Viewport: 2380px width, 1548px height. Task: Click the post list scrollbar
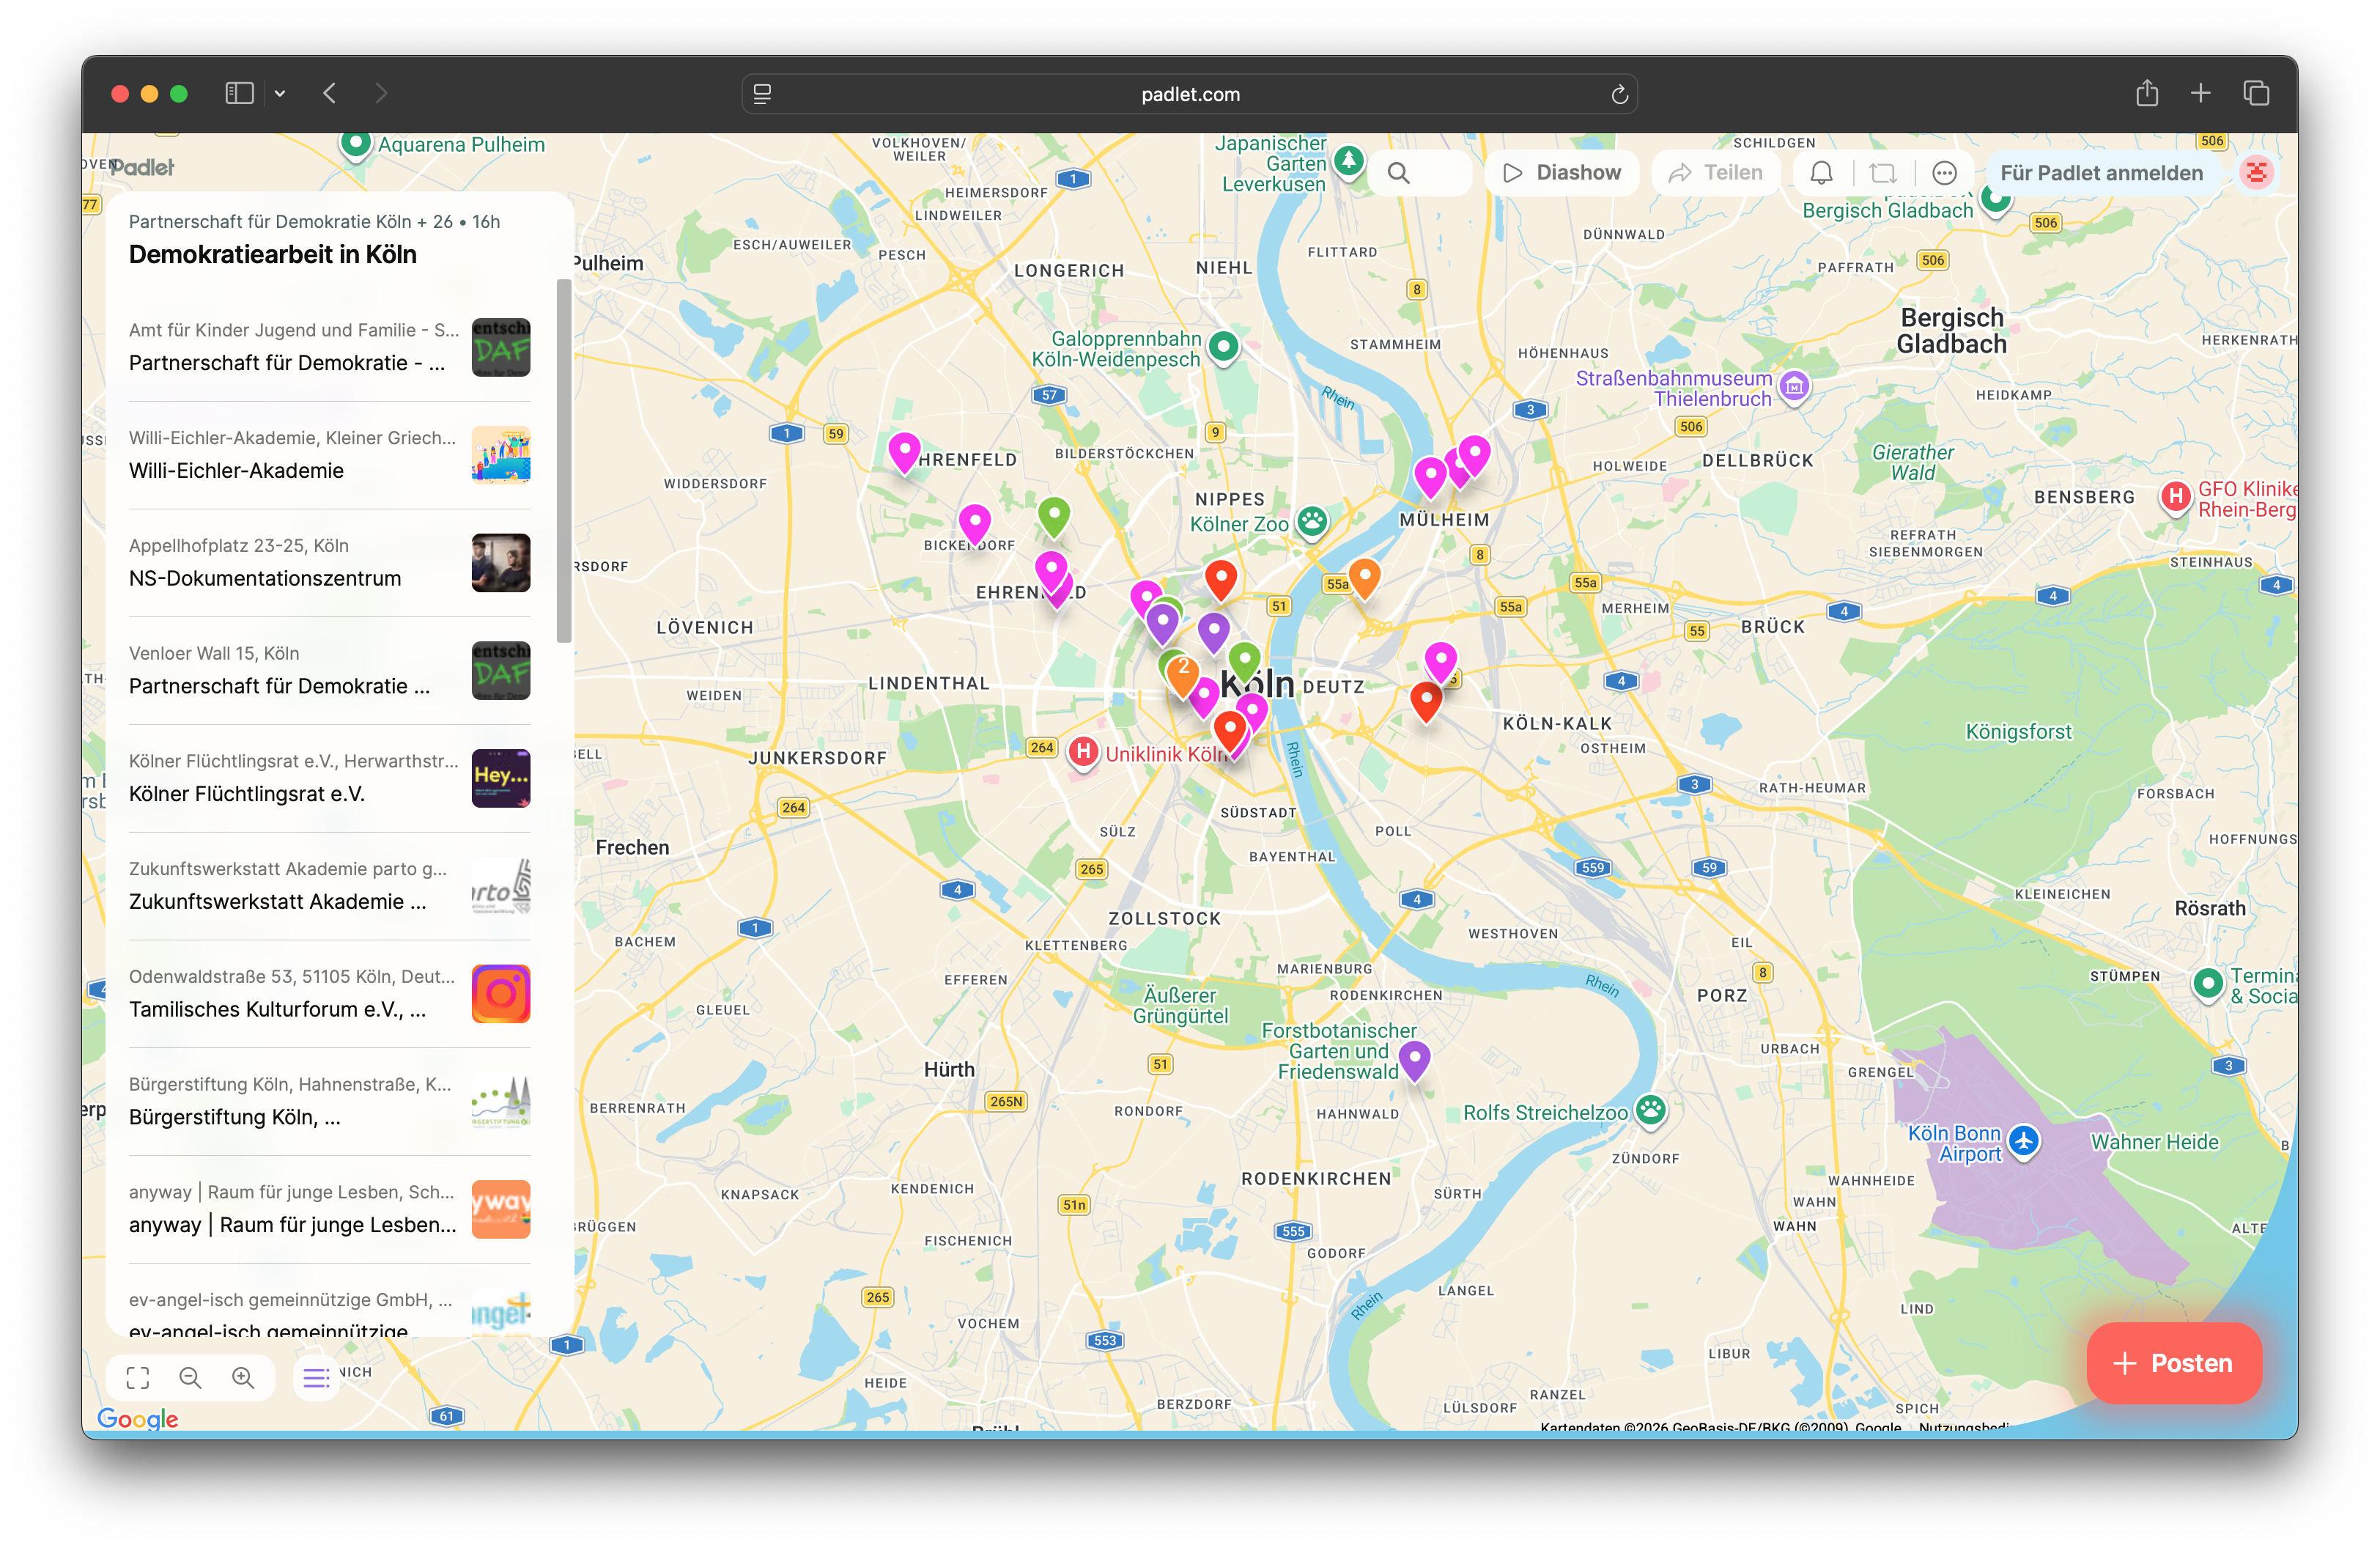pos(564,460)
